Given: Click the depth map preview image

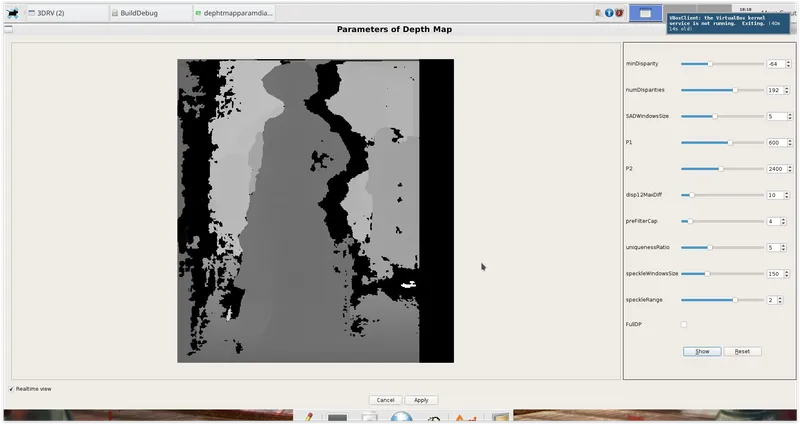Looking at the screenshot, I should (315, 211).
